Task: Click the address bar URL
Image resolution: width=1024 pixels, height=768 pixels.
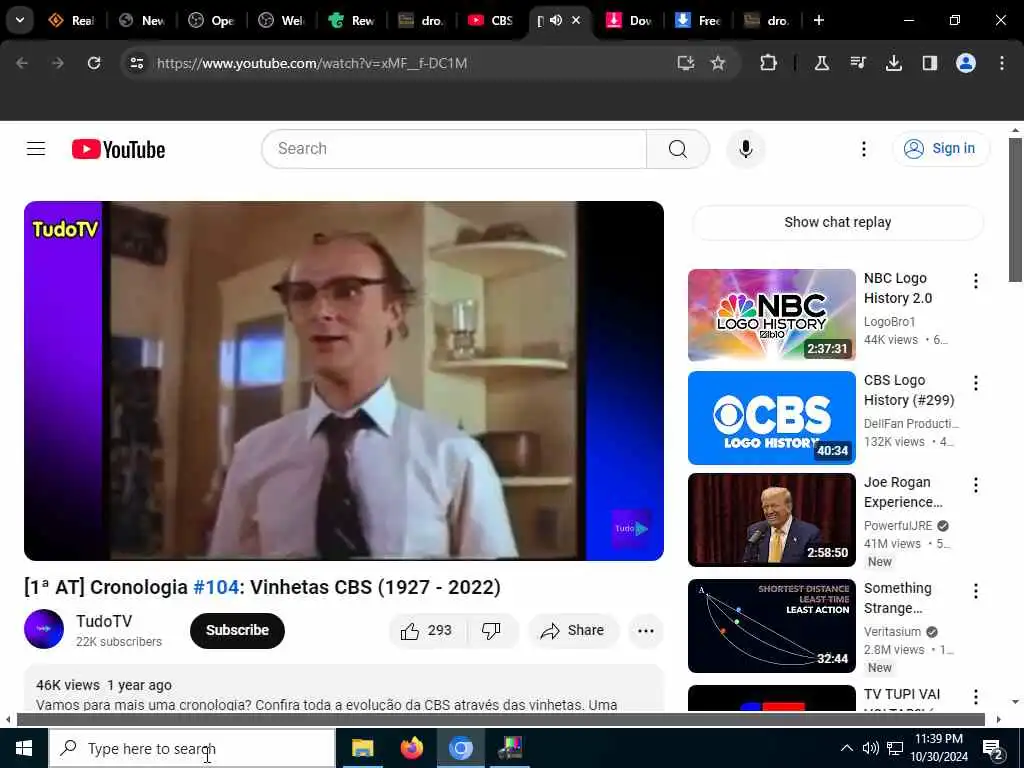Action: (x=312, y=63)
